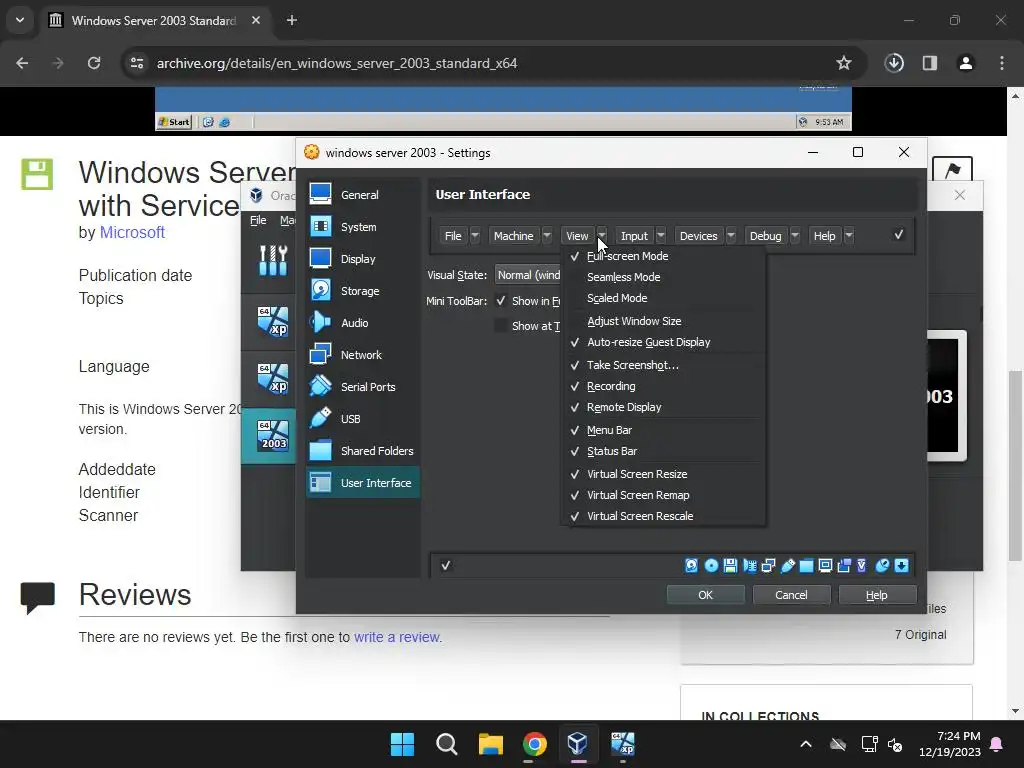1024x768 pixels.
Task: Uncheck the Remote Display entry
Action: click(x=663, y=407)
